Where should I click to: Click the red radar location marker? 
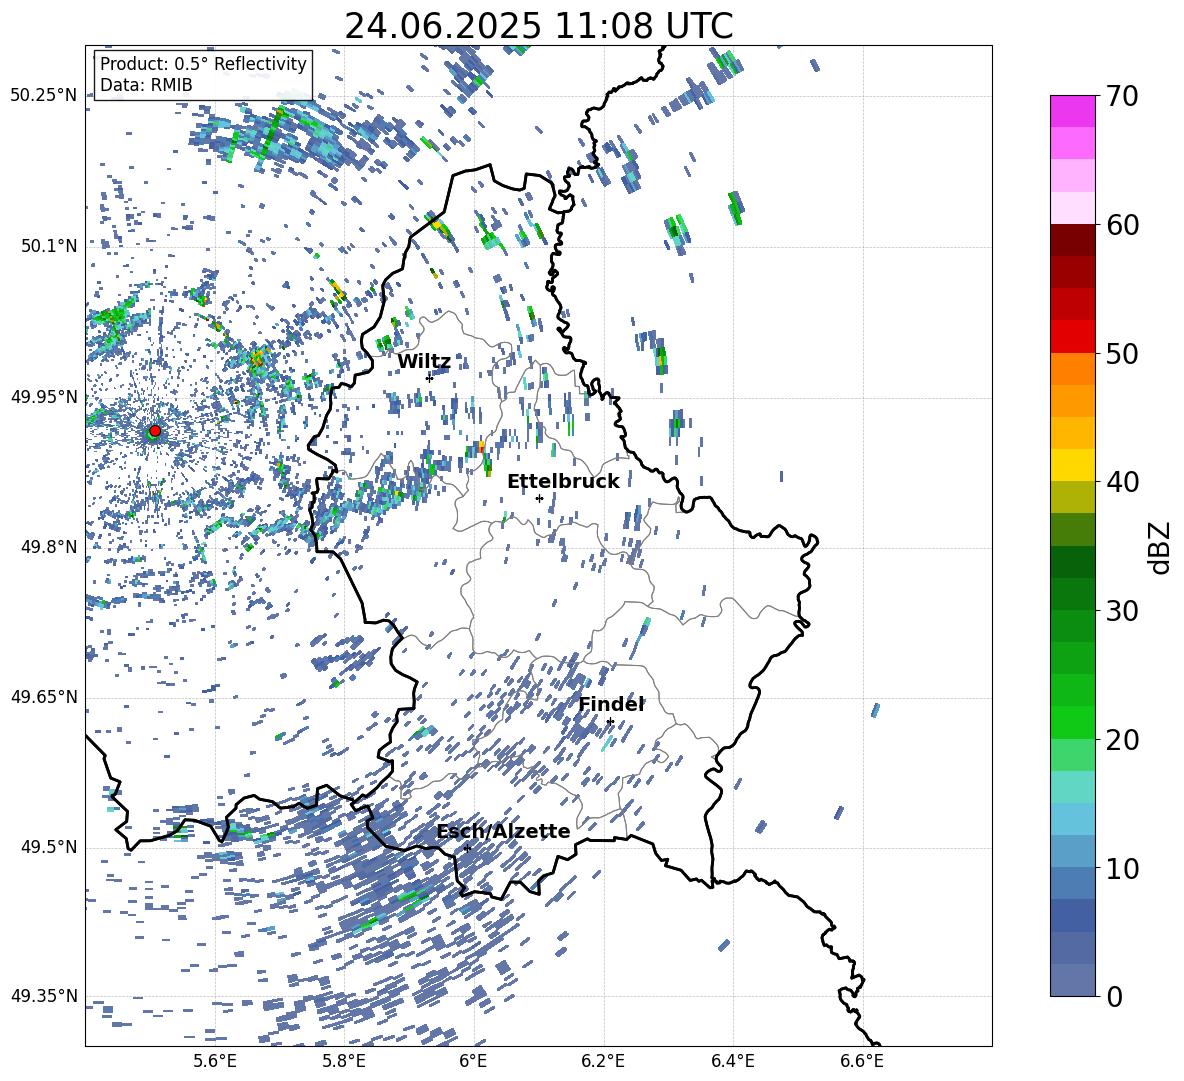(155, 430)
